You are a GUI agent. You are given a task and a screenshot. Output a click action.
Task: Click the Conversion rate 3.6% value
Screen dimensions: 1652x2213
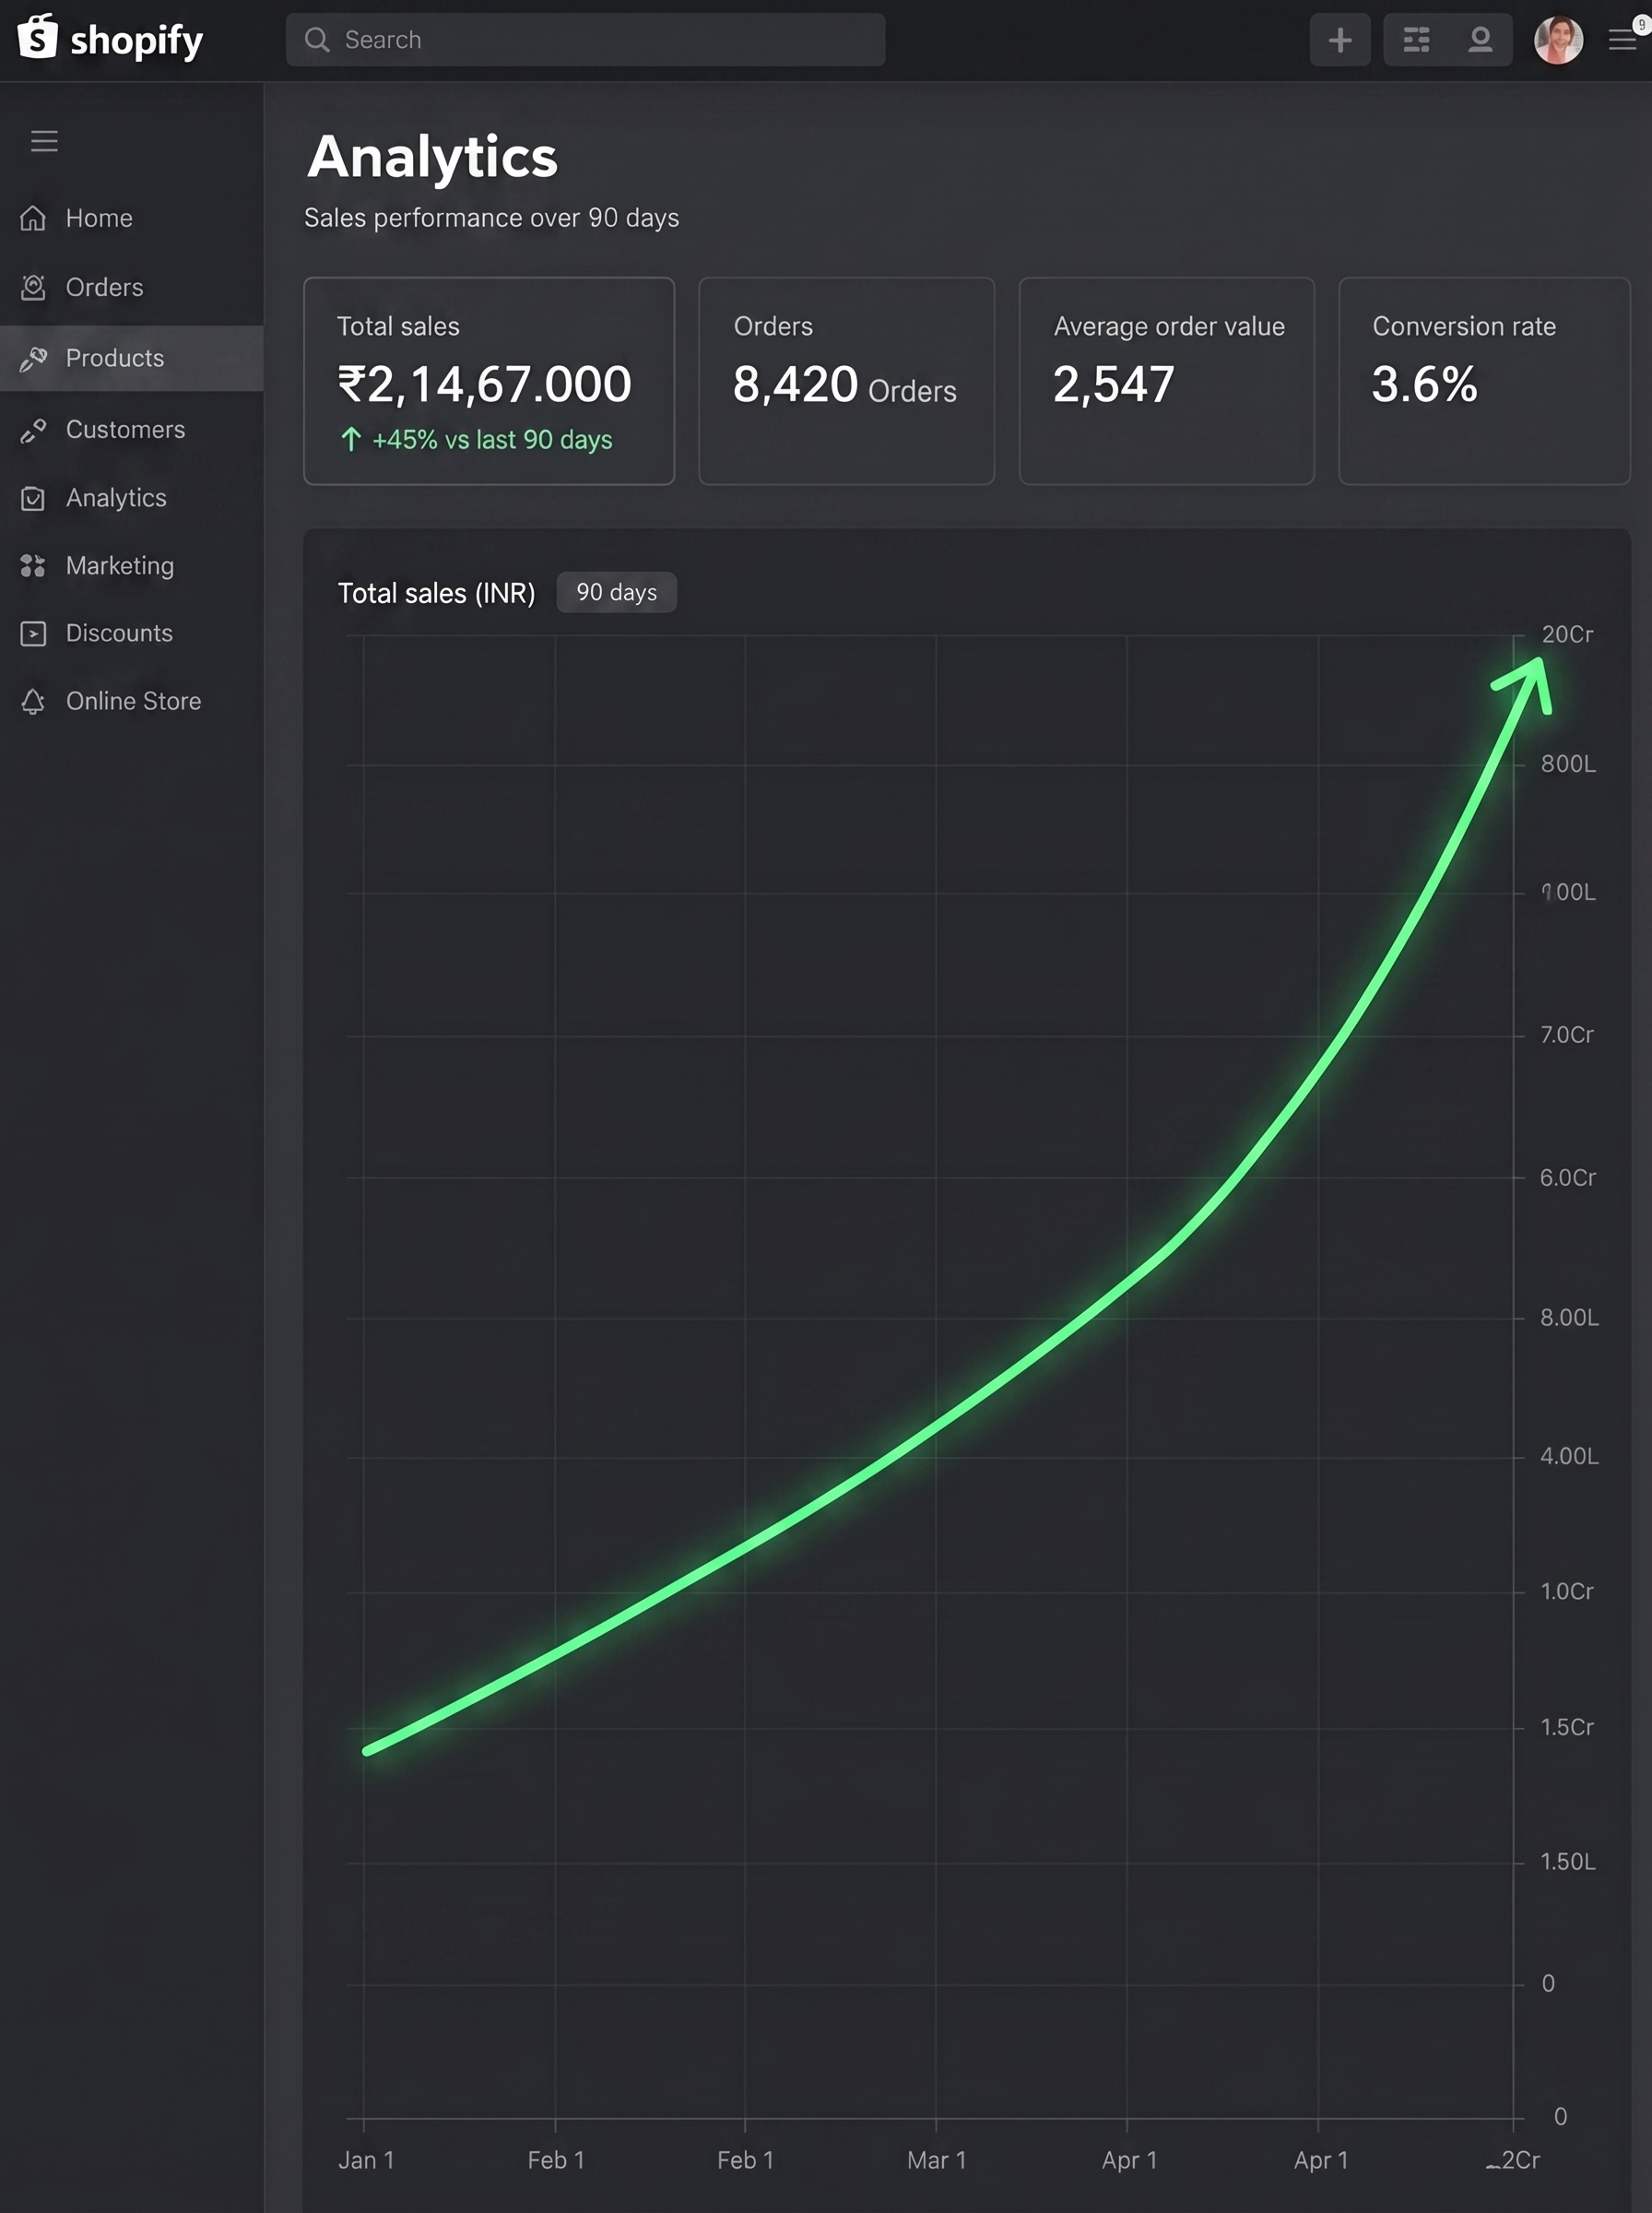click(1424, 385)
